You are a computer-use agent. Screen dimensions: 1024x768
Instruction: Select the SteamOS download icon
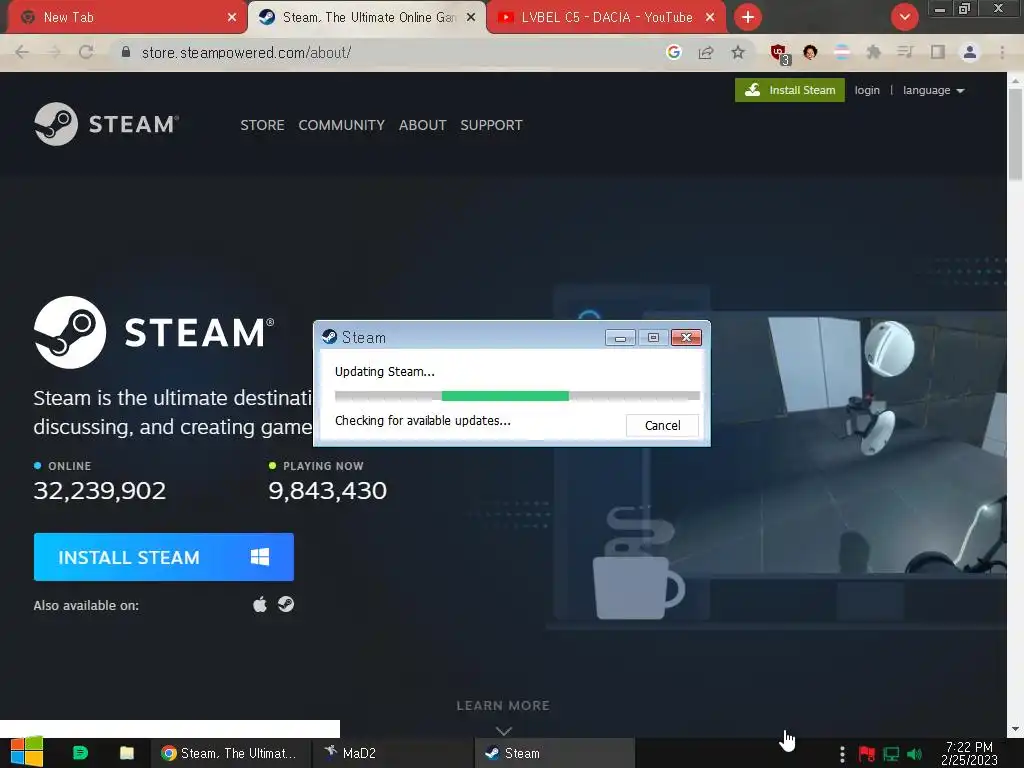[285, 605]
